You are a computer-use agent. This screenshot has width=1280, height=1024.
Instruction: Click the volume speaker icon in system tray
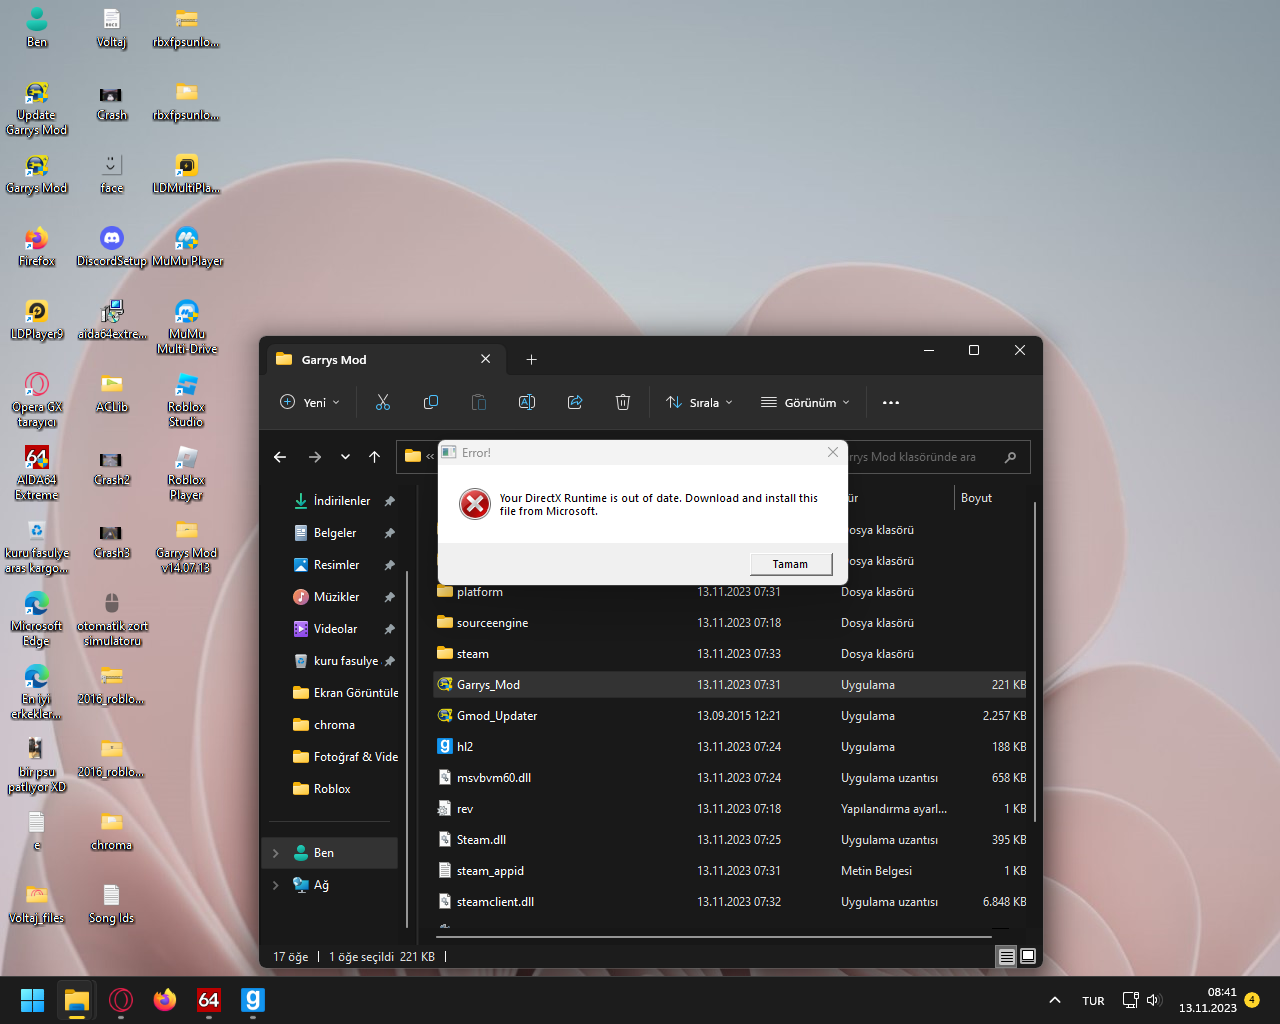(1154, 1000)
